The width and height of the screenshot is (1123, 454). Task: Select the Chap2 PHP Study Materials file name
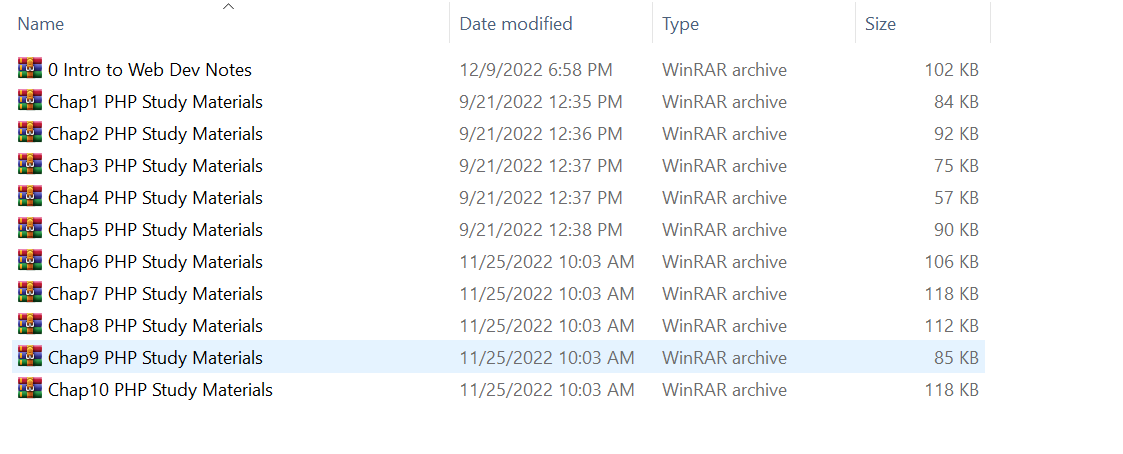coord(155,134)
